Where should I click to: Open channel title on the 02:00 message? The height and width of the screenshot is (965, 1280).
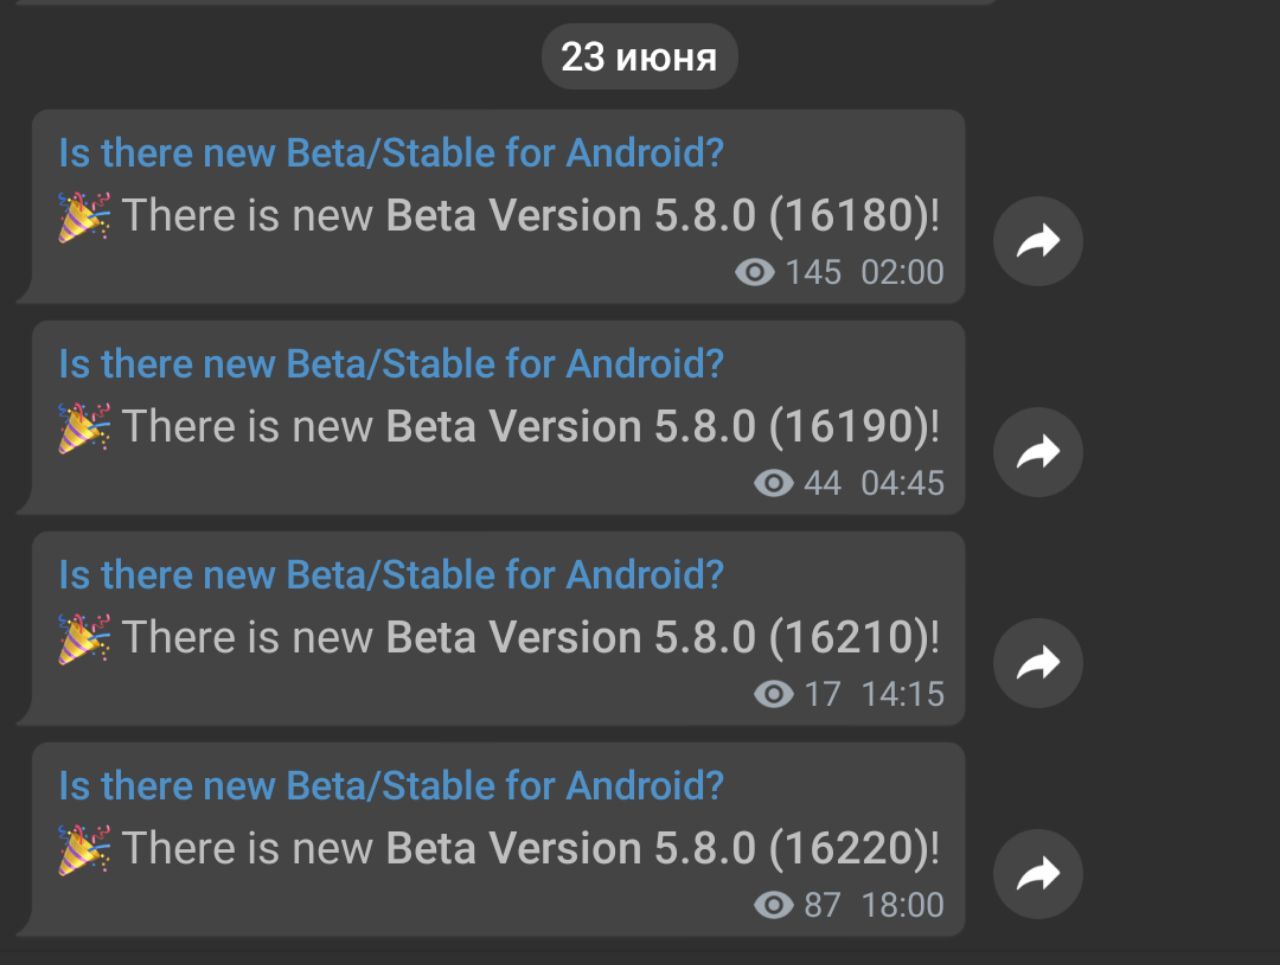pos(391,153)
